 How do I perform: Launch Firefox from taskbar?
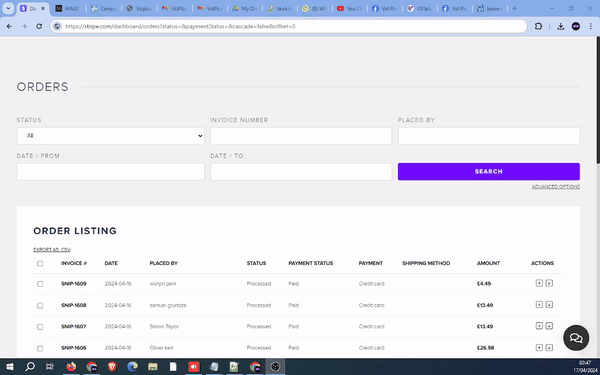pyautogui.click(x=71, y=367)
